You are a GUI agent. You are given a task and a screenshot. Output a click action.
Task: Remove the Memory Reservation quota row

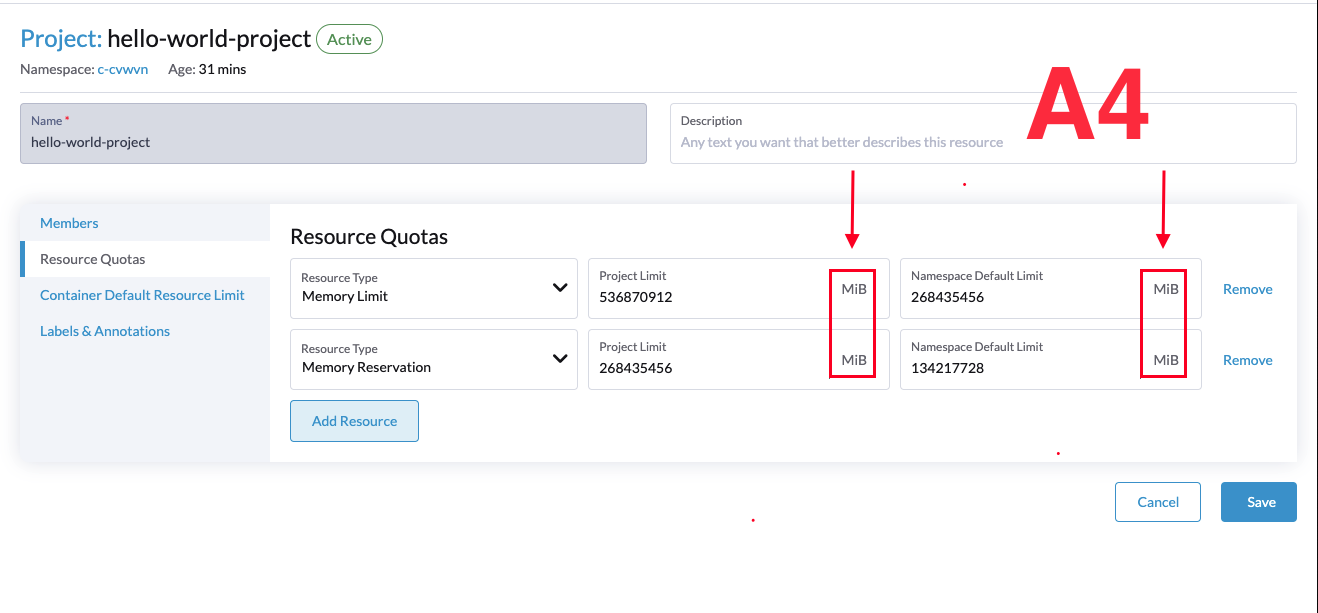click(x=1247, y=359)
